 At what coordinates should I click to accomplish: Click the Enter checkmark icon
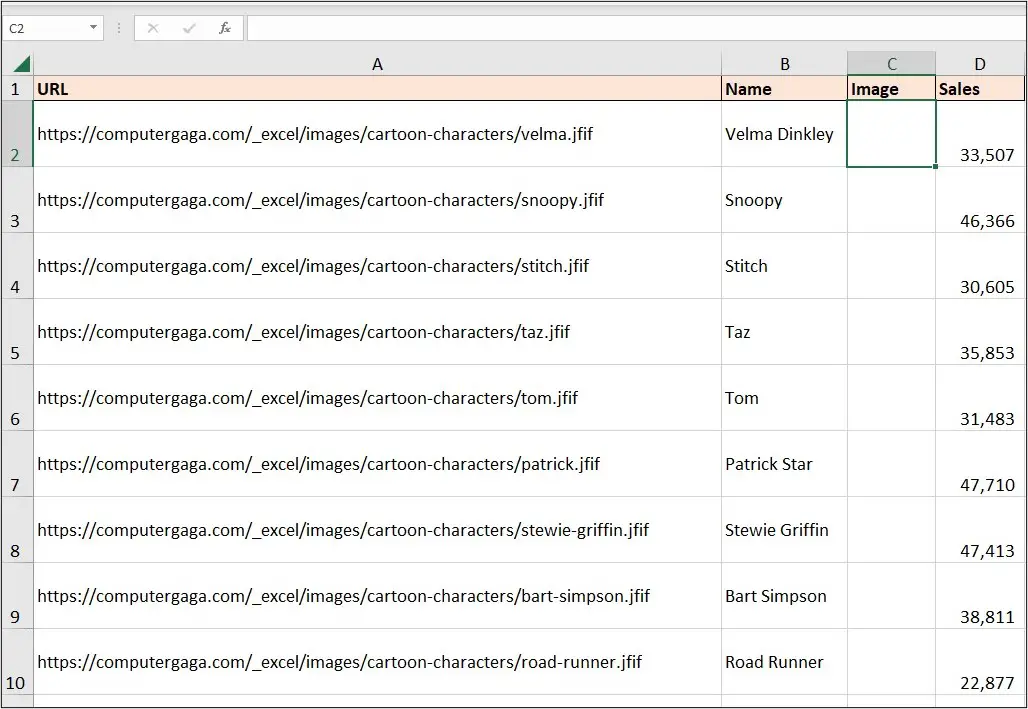click(x=188, y=27)
